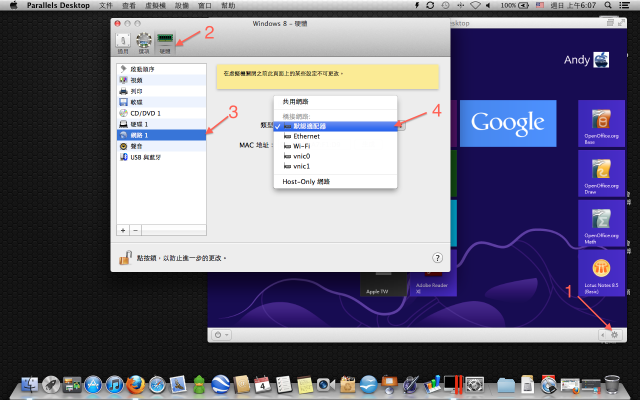Select the boot order flag item in sidebar
640x400 pixels.
162,69
